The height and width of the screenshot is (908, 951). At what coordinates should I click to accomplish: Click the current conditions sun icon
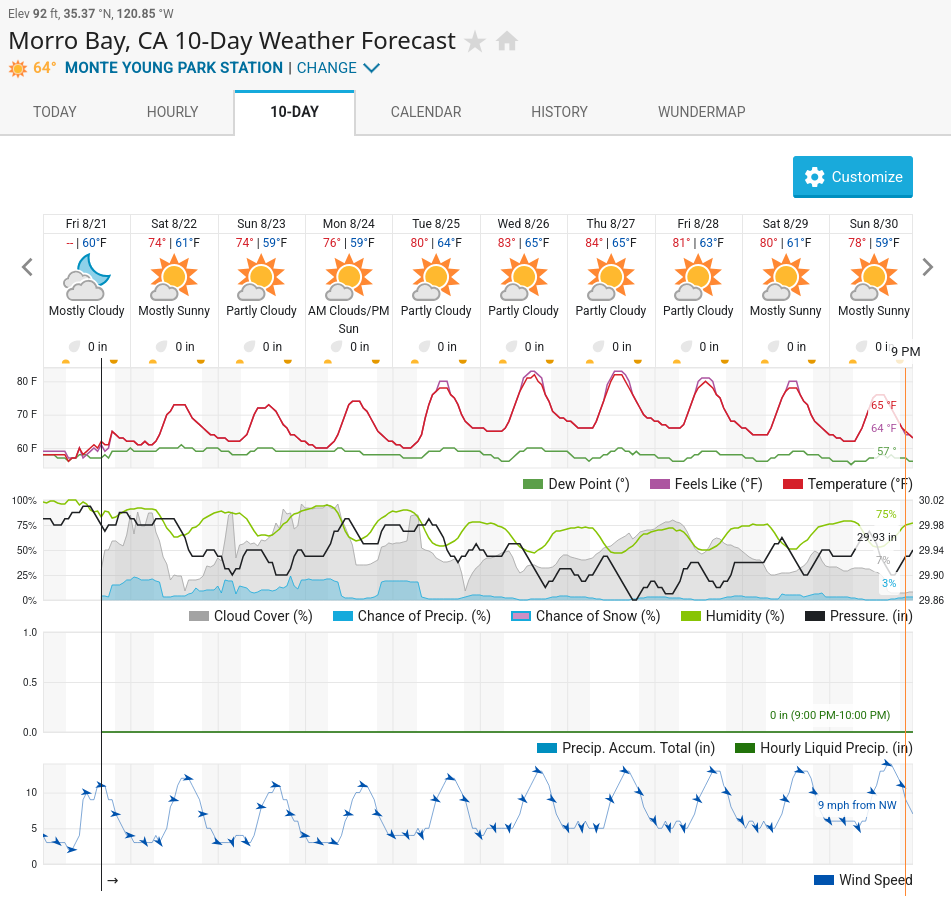coord(18,69)
